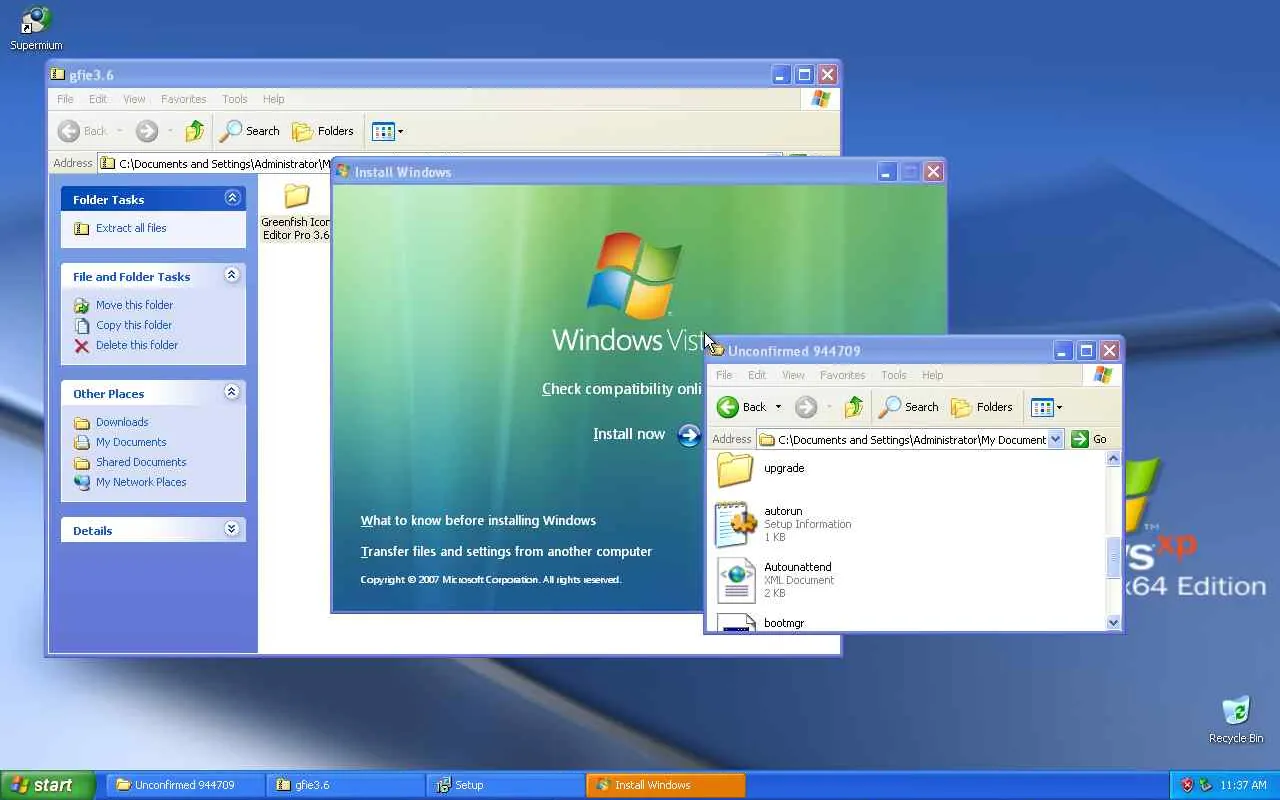Image resolution: width=1280 pixels, height=800 pixels.
Task: Open the Supermium desktop shortcut
Action: [36, 28]
